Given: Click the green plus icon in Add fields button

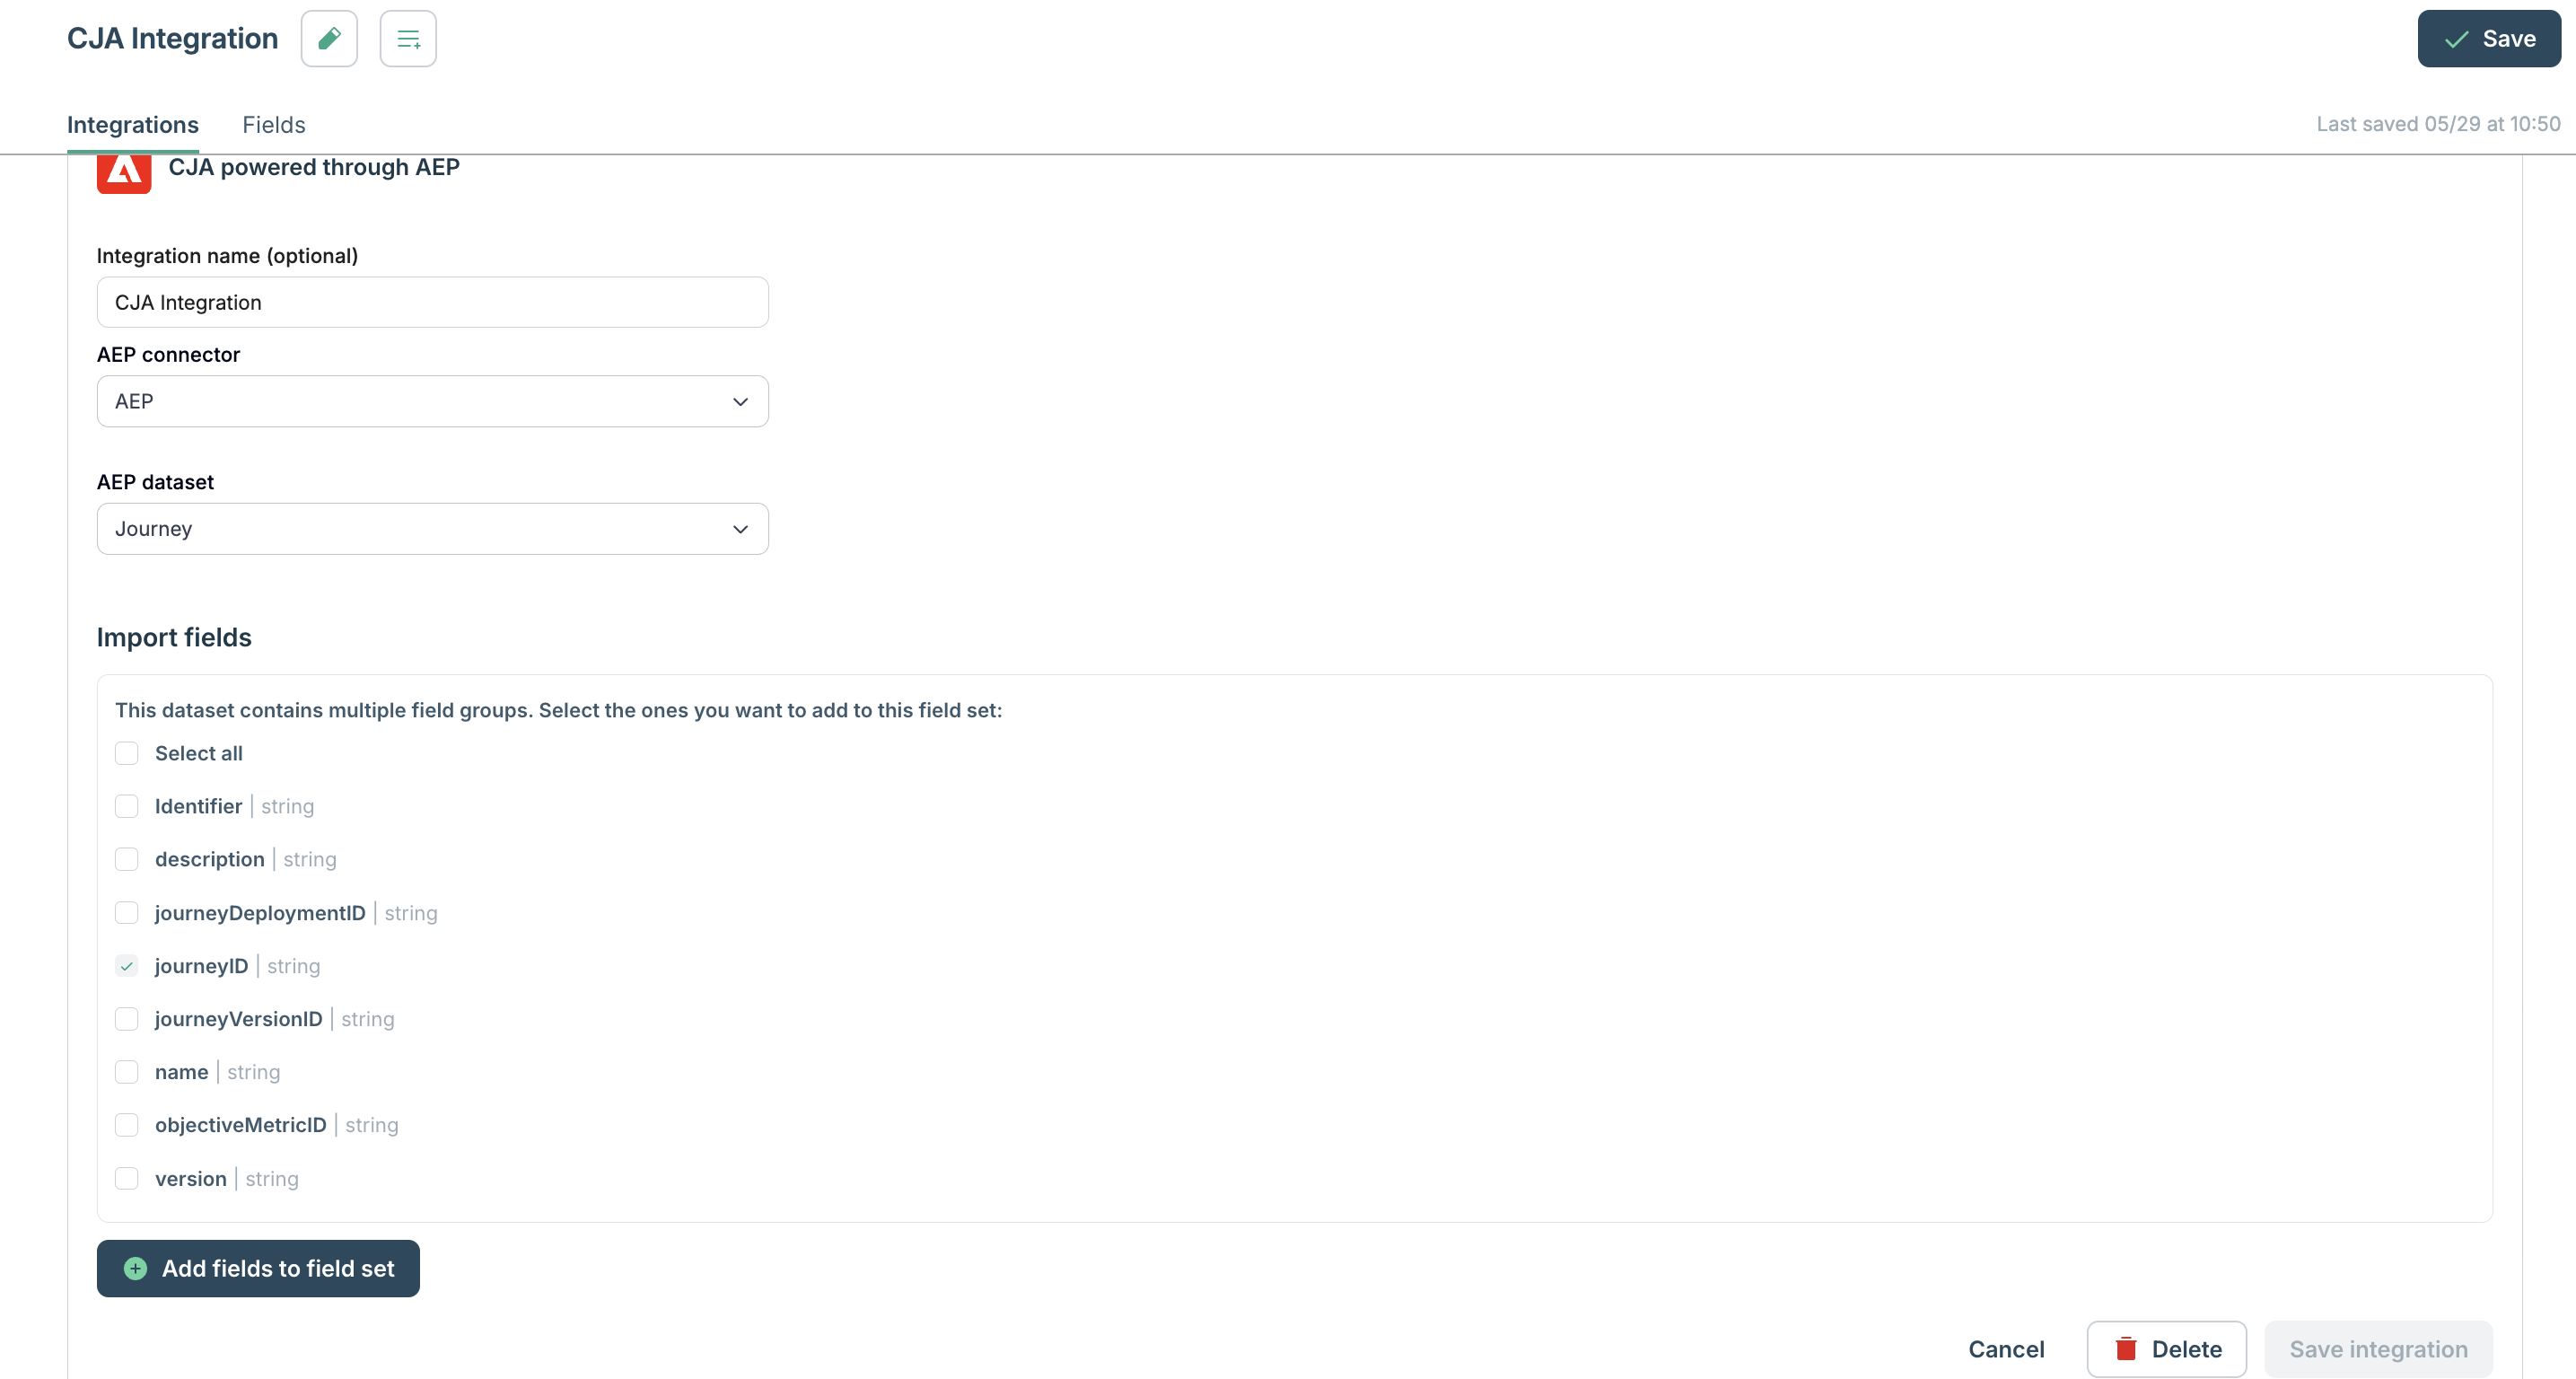Looking at the screenshot, I should tap(136, 1268).
